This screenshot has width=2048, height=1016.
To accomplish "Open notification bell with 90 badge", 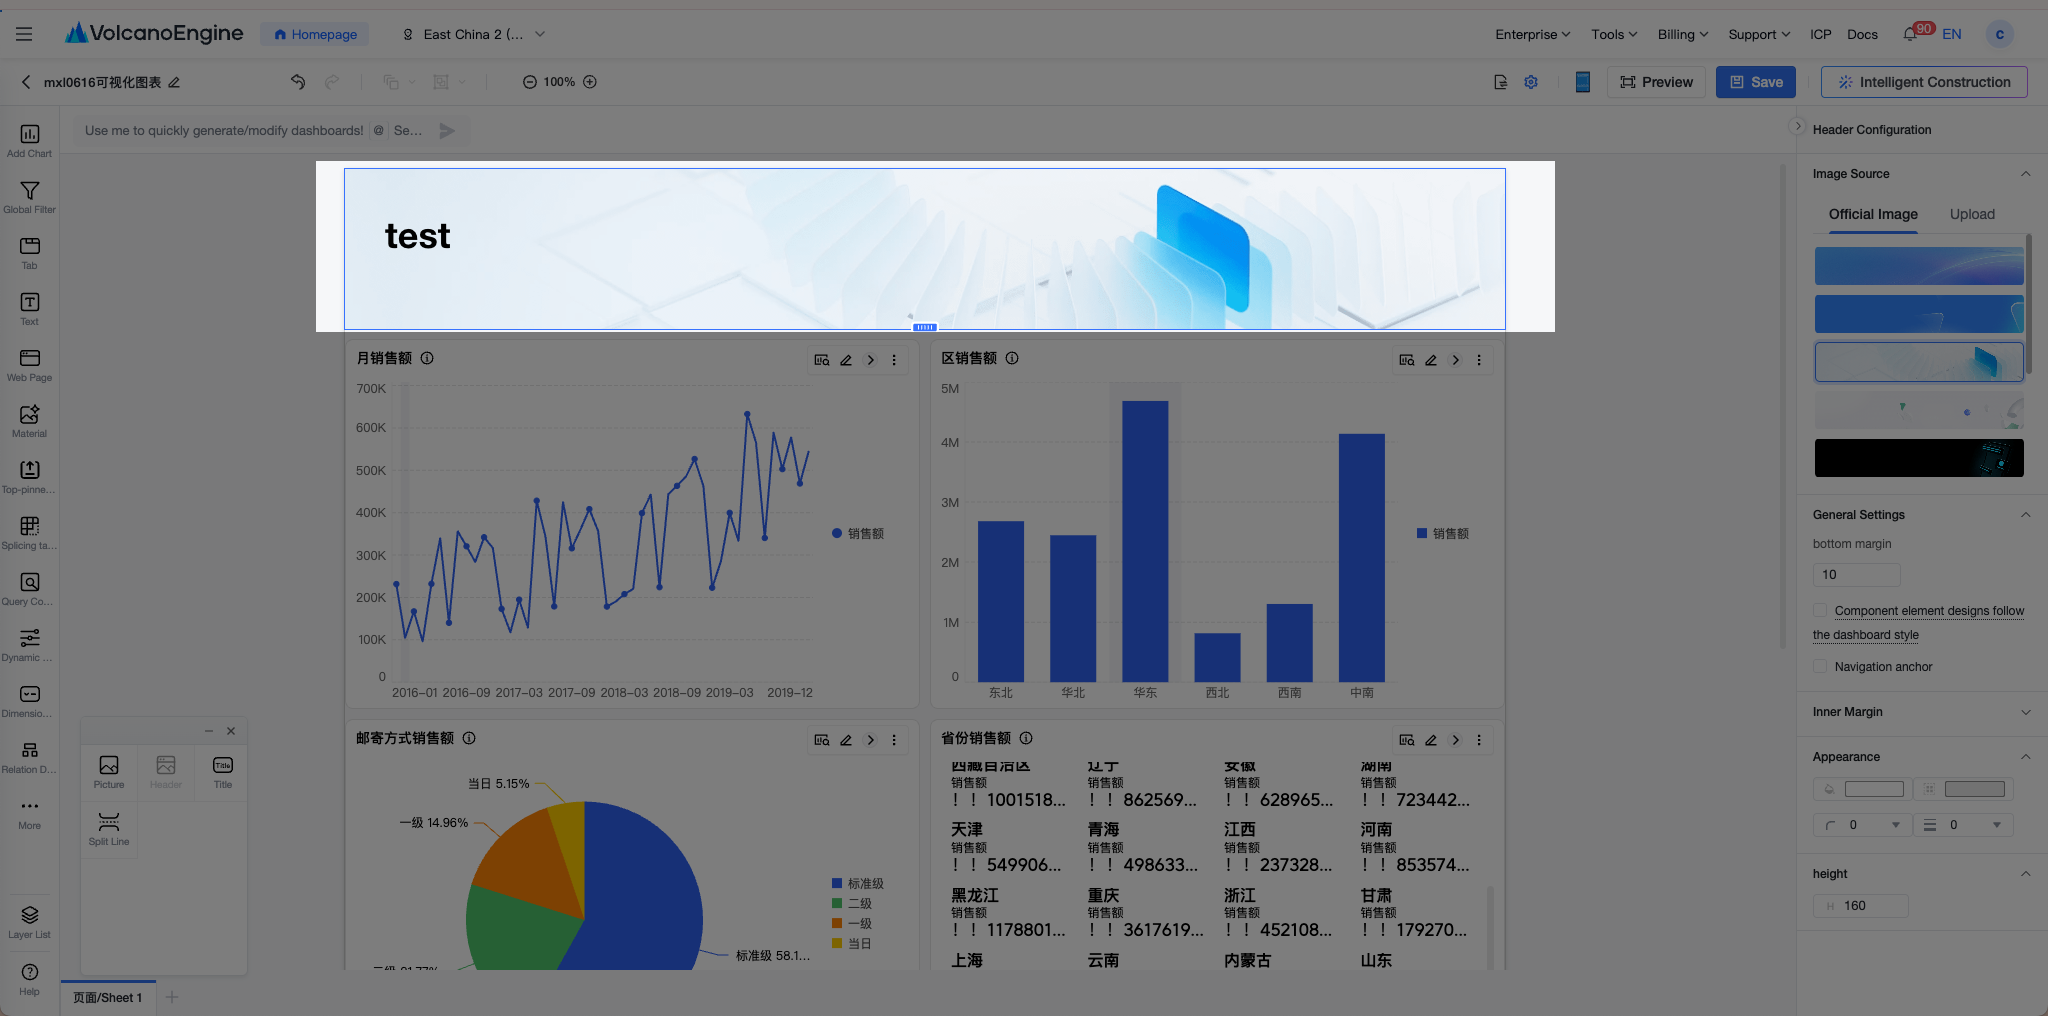I will (1911, 34).
